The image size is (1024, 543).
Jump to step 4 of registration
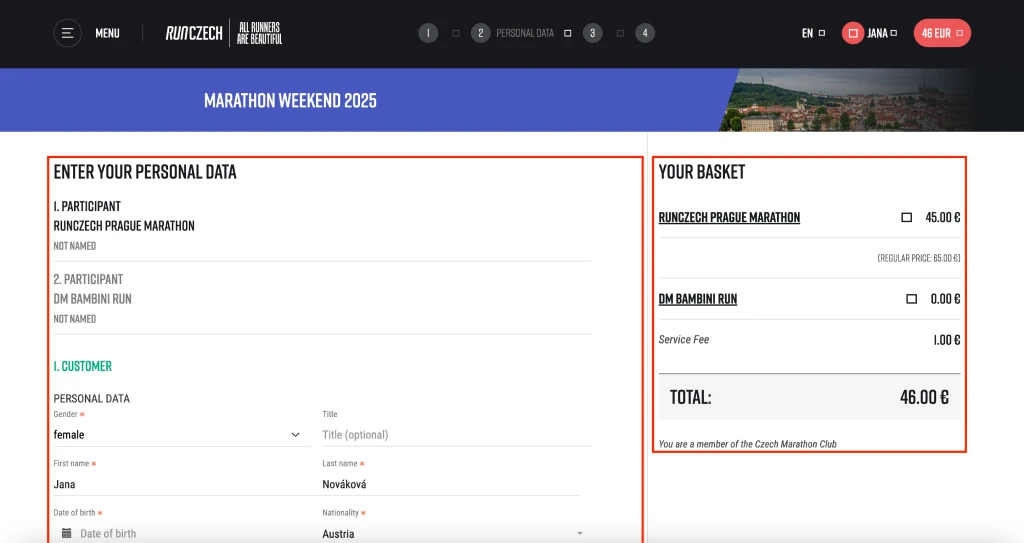pyautogui.click(x=645, y=33)
